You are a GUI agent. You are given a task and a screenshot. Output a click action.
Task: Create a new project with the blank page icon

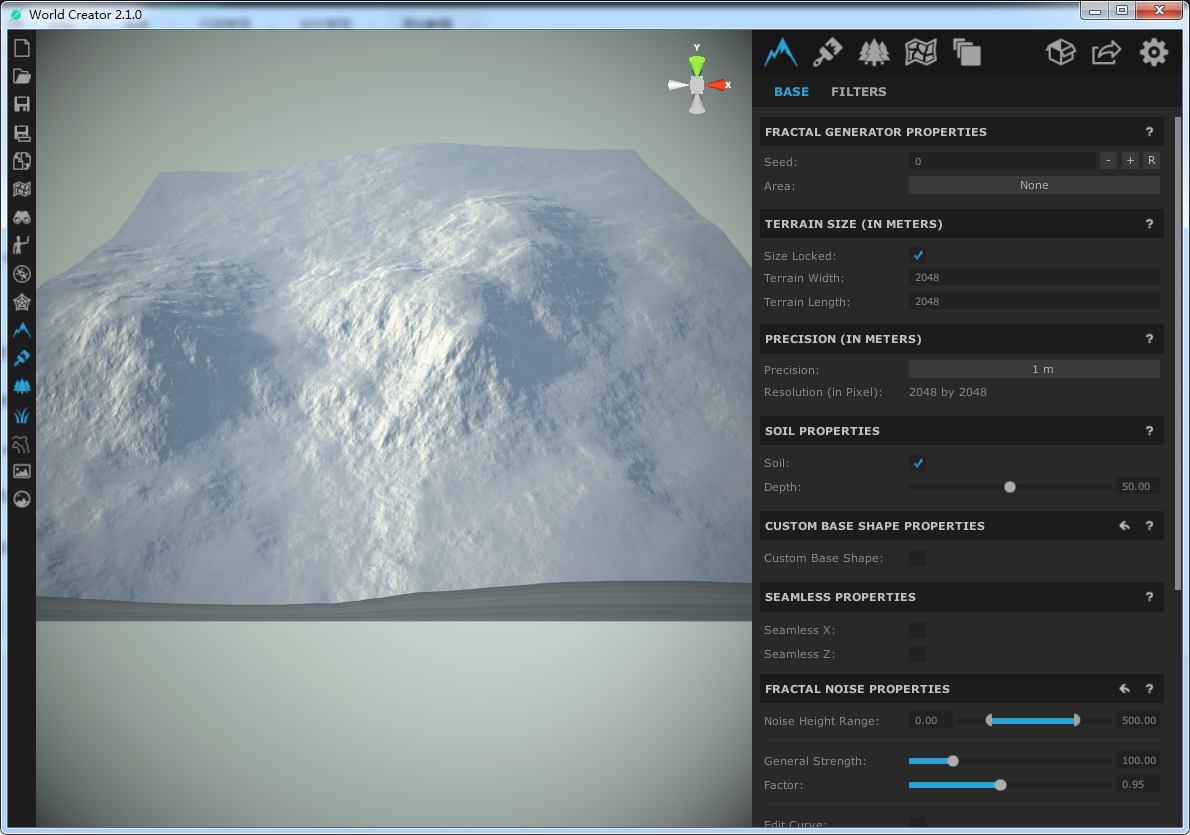click(21, 48)
